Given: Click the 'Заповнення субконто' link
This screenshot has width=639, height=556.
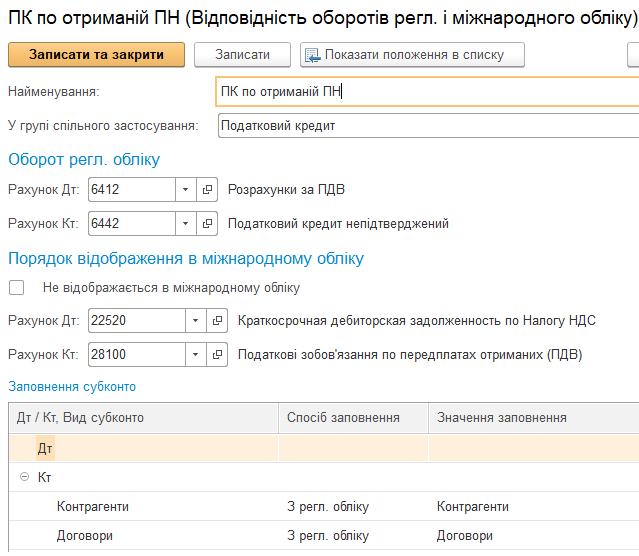Looking at the screenshot, I should (x=72, y=387).
